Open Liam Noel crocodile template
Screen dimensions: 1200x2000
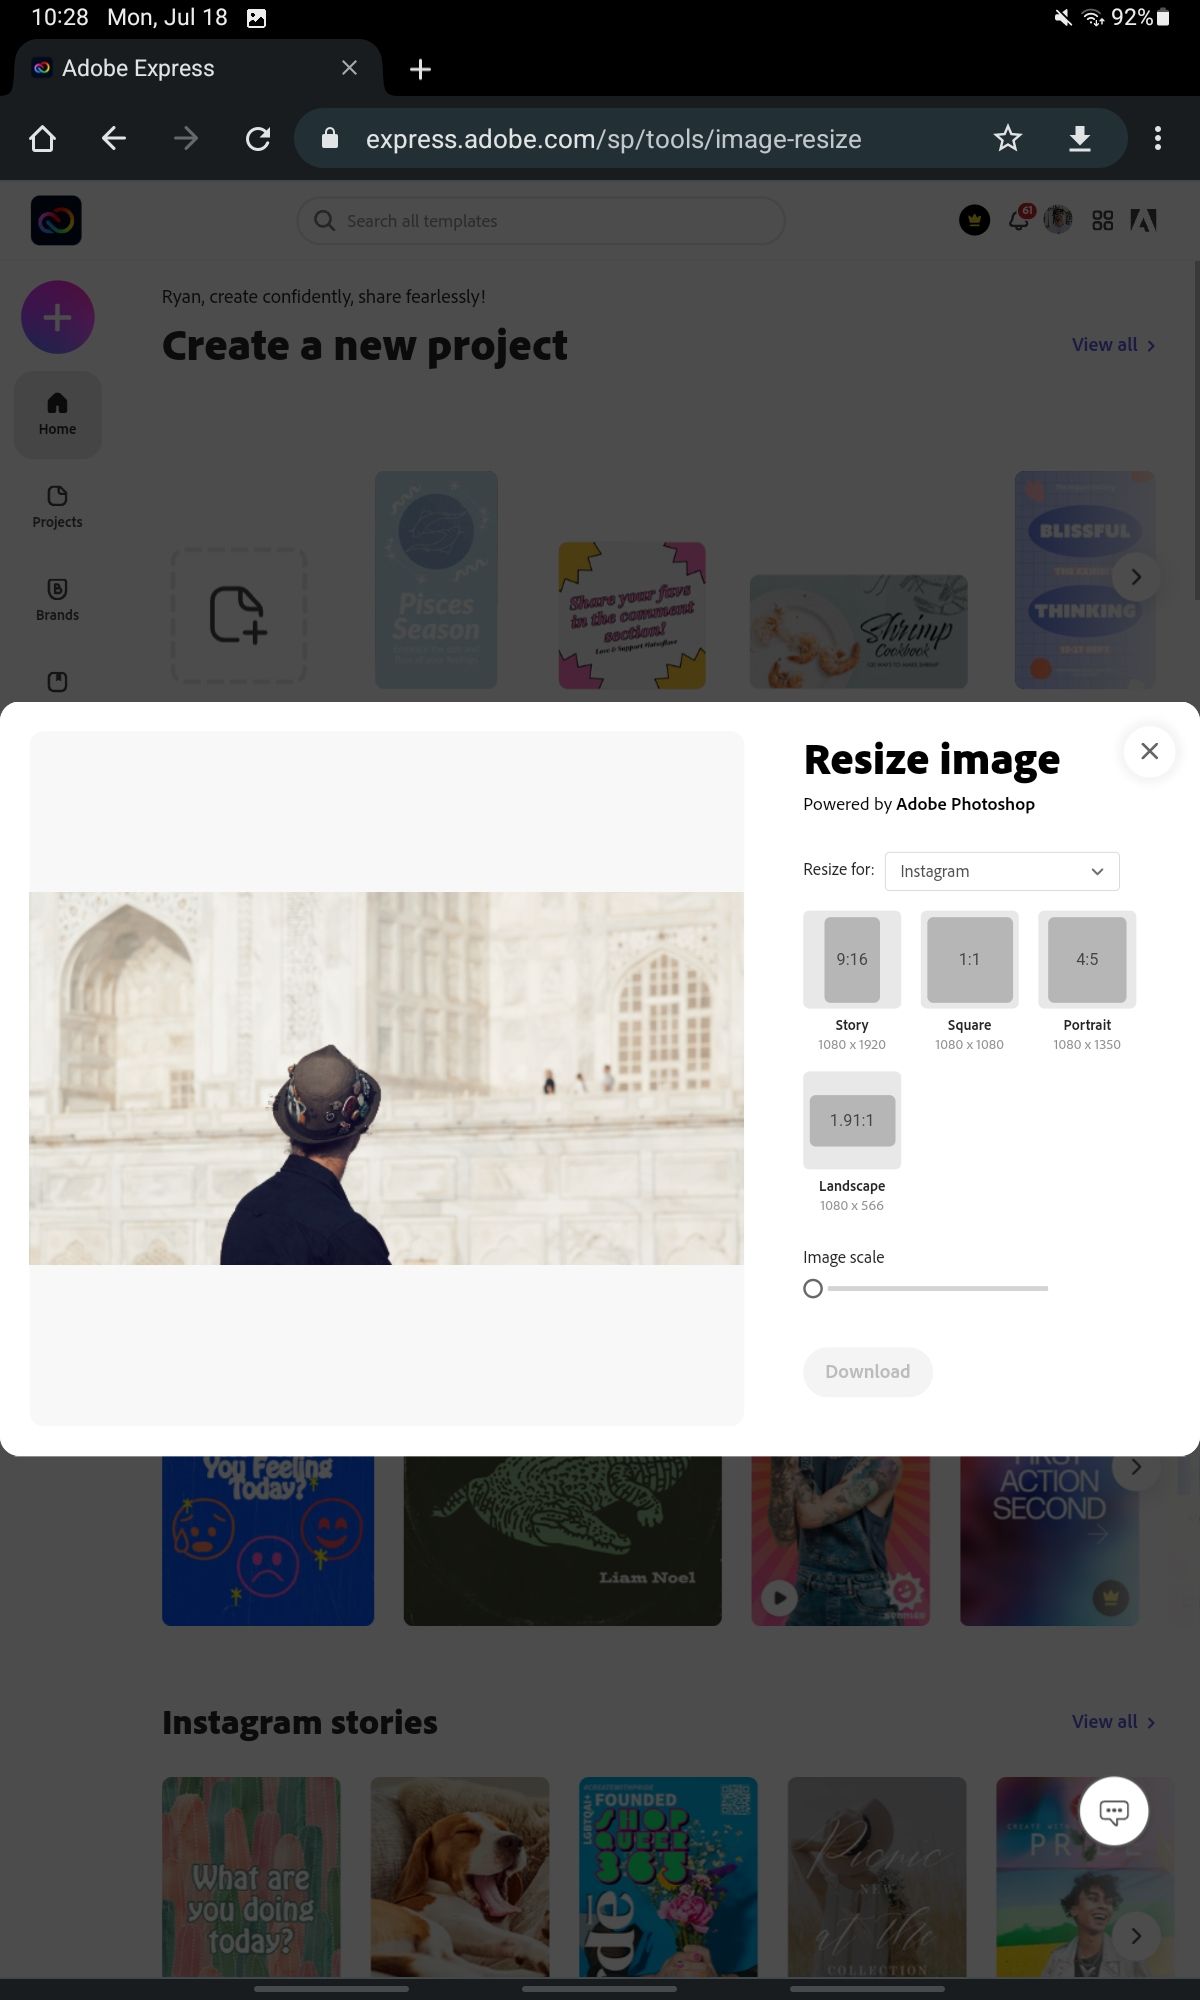click(x=562, y=1540)
